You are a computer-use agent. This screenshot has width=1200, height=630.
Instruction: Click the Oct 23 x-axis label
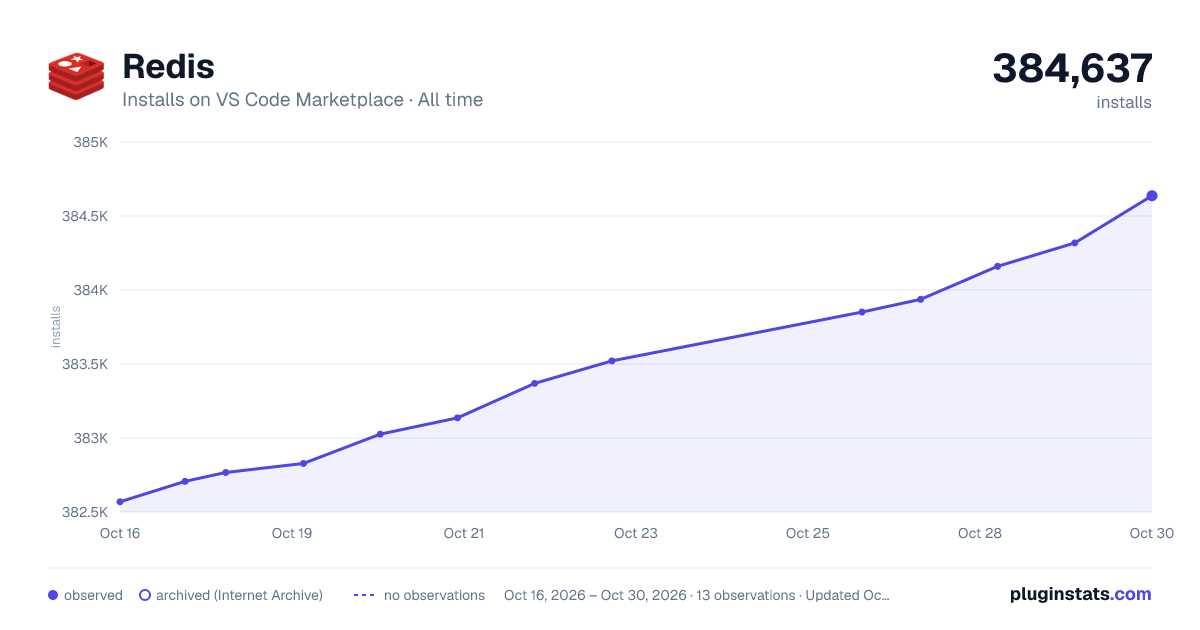click(x=636, y=533)
